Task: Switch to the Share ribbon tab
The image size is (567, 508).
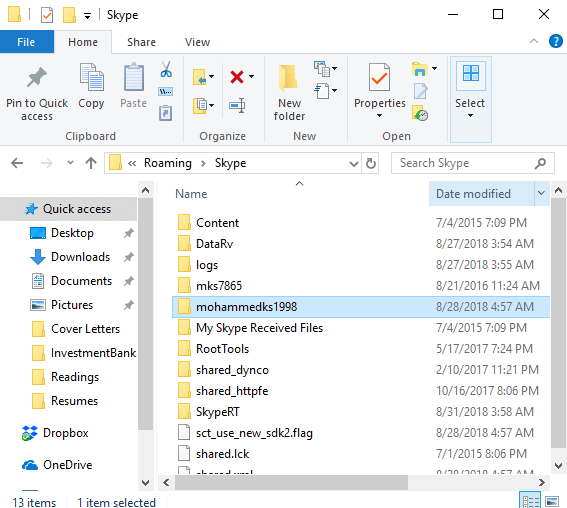Action: point(141,42)
